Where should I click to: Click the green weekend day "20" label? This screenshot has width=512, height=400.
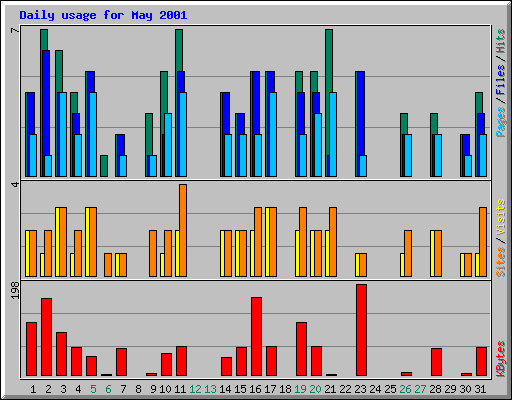click(x=315, y=389)
